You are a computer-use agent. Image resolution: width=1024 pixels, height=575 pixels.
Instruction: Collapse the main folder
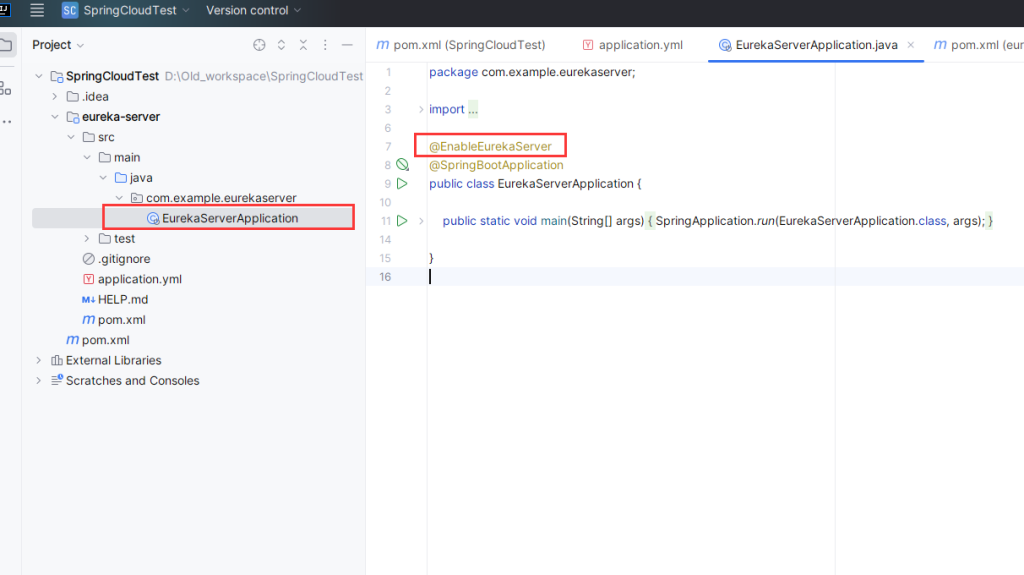[x=87, y=157]
